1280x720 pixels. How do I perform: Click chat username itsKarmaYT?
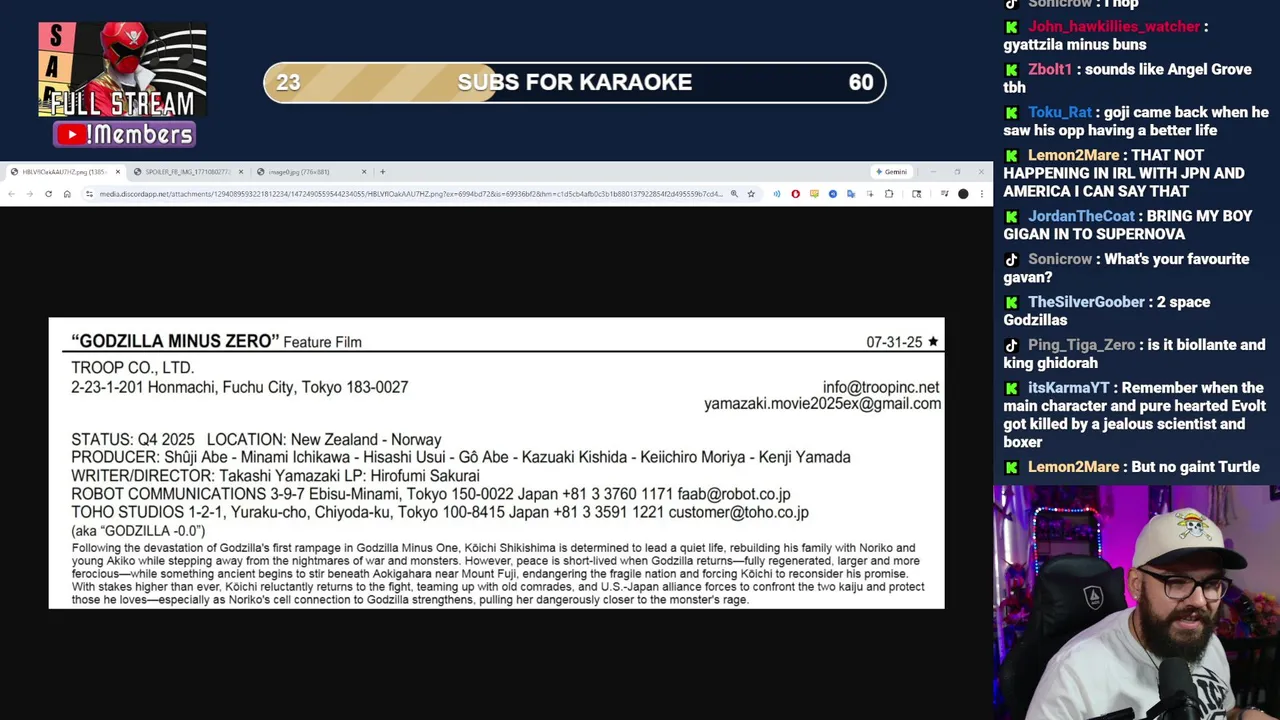[1069, 388]
